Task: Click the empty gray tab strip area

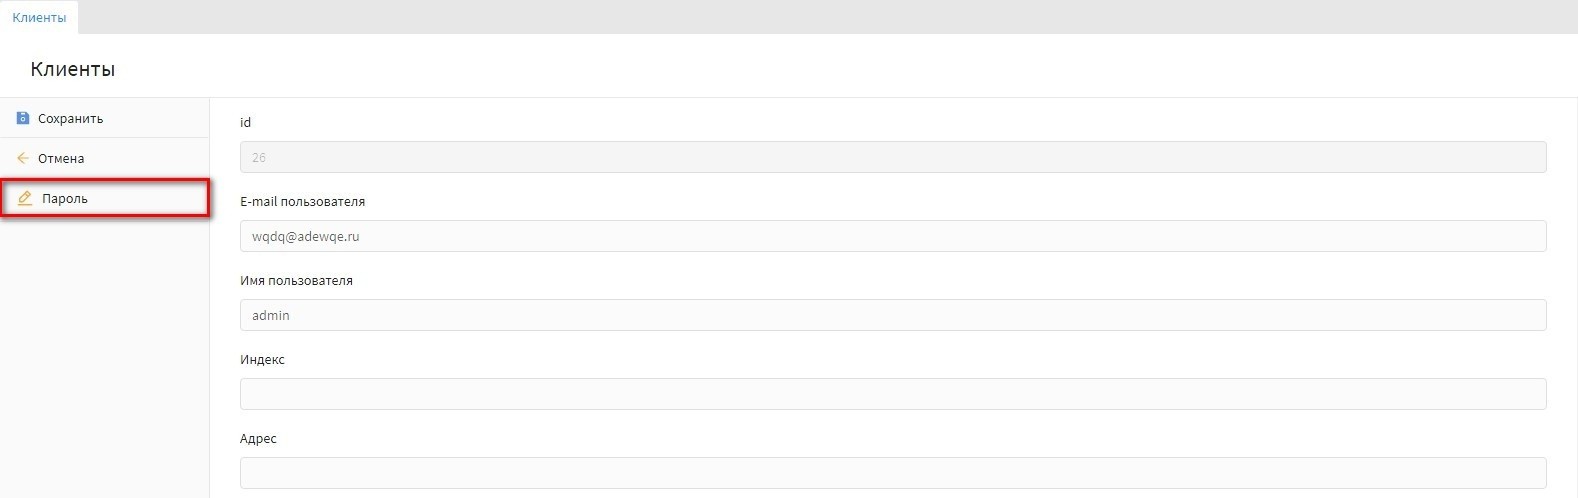Action: (800, 17)
